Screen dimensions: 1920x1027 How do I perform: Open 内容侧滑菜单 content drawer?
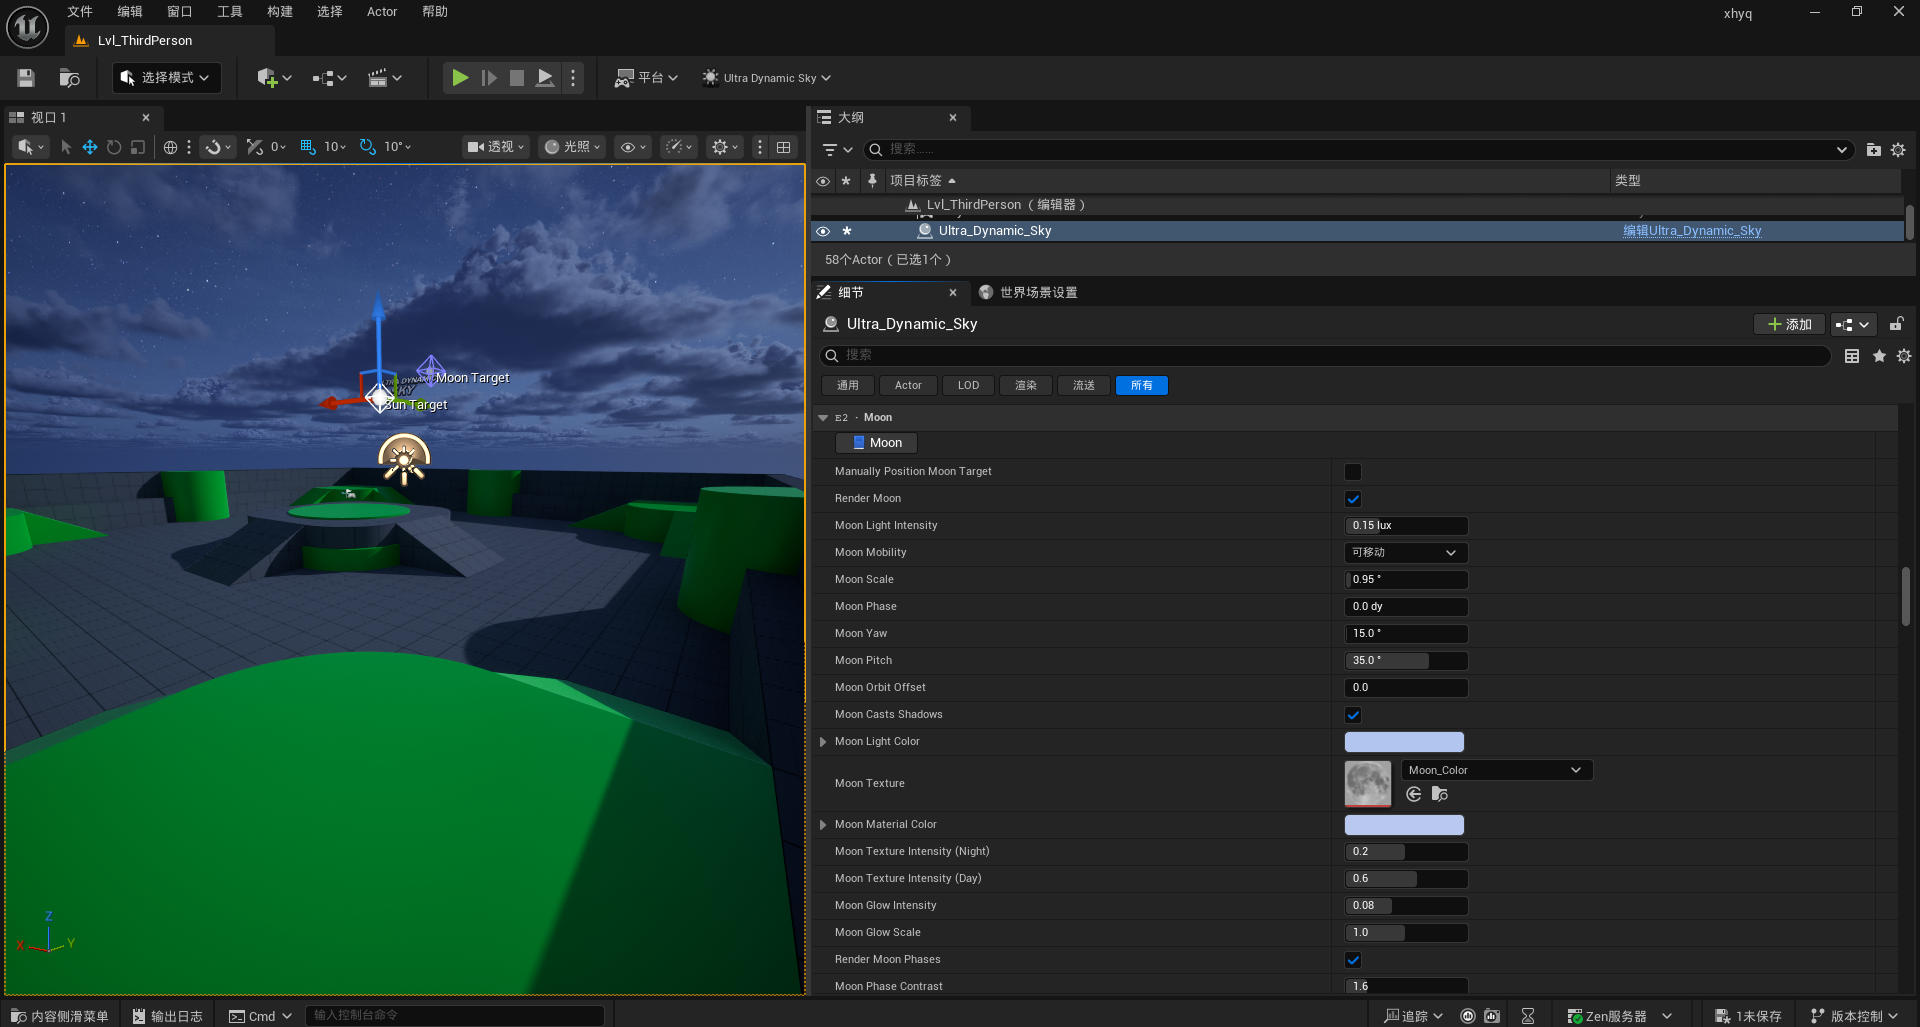[60, 1016]
